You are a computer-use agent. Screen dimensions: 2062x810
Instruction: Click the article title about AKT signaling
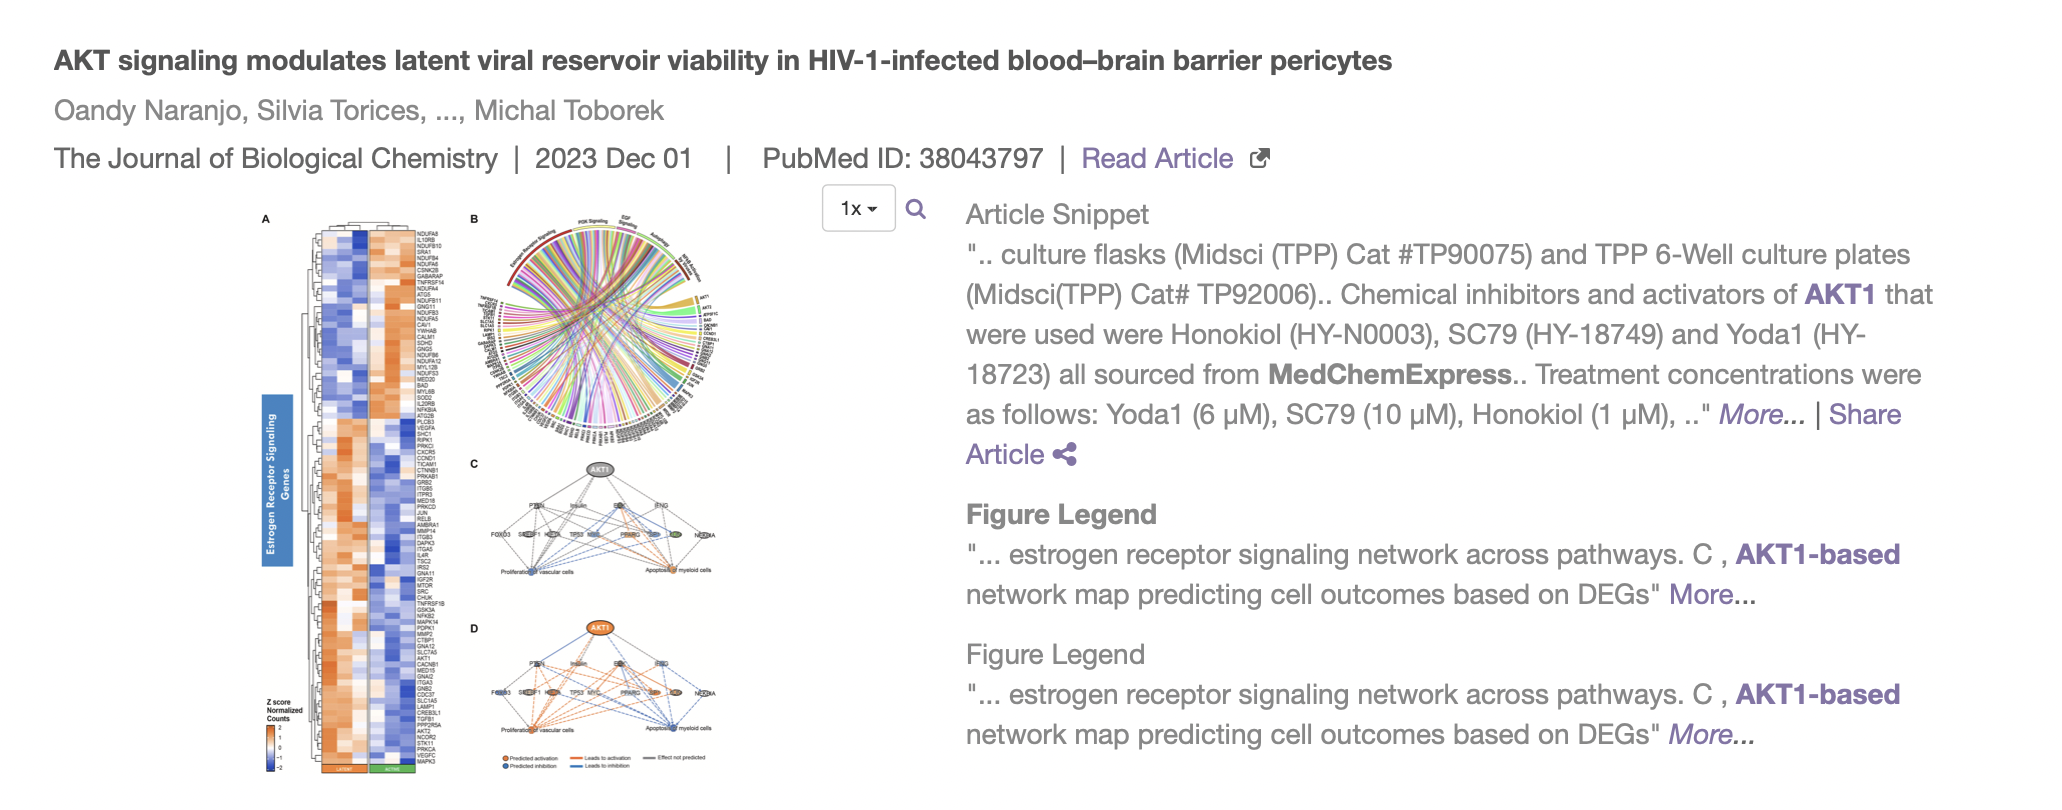pyautogui.click(x=722, y=61)
